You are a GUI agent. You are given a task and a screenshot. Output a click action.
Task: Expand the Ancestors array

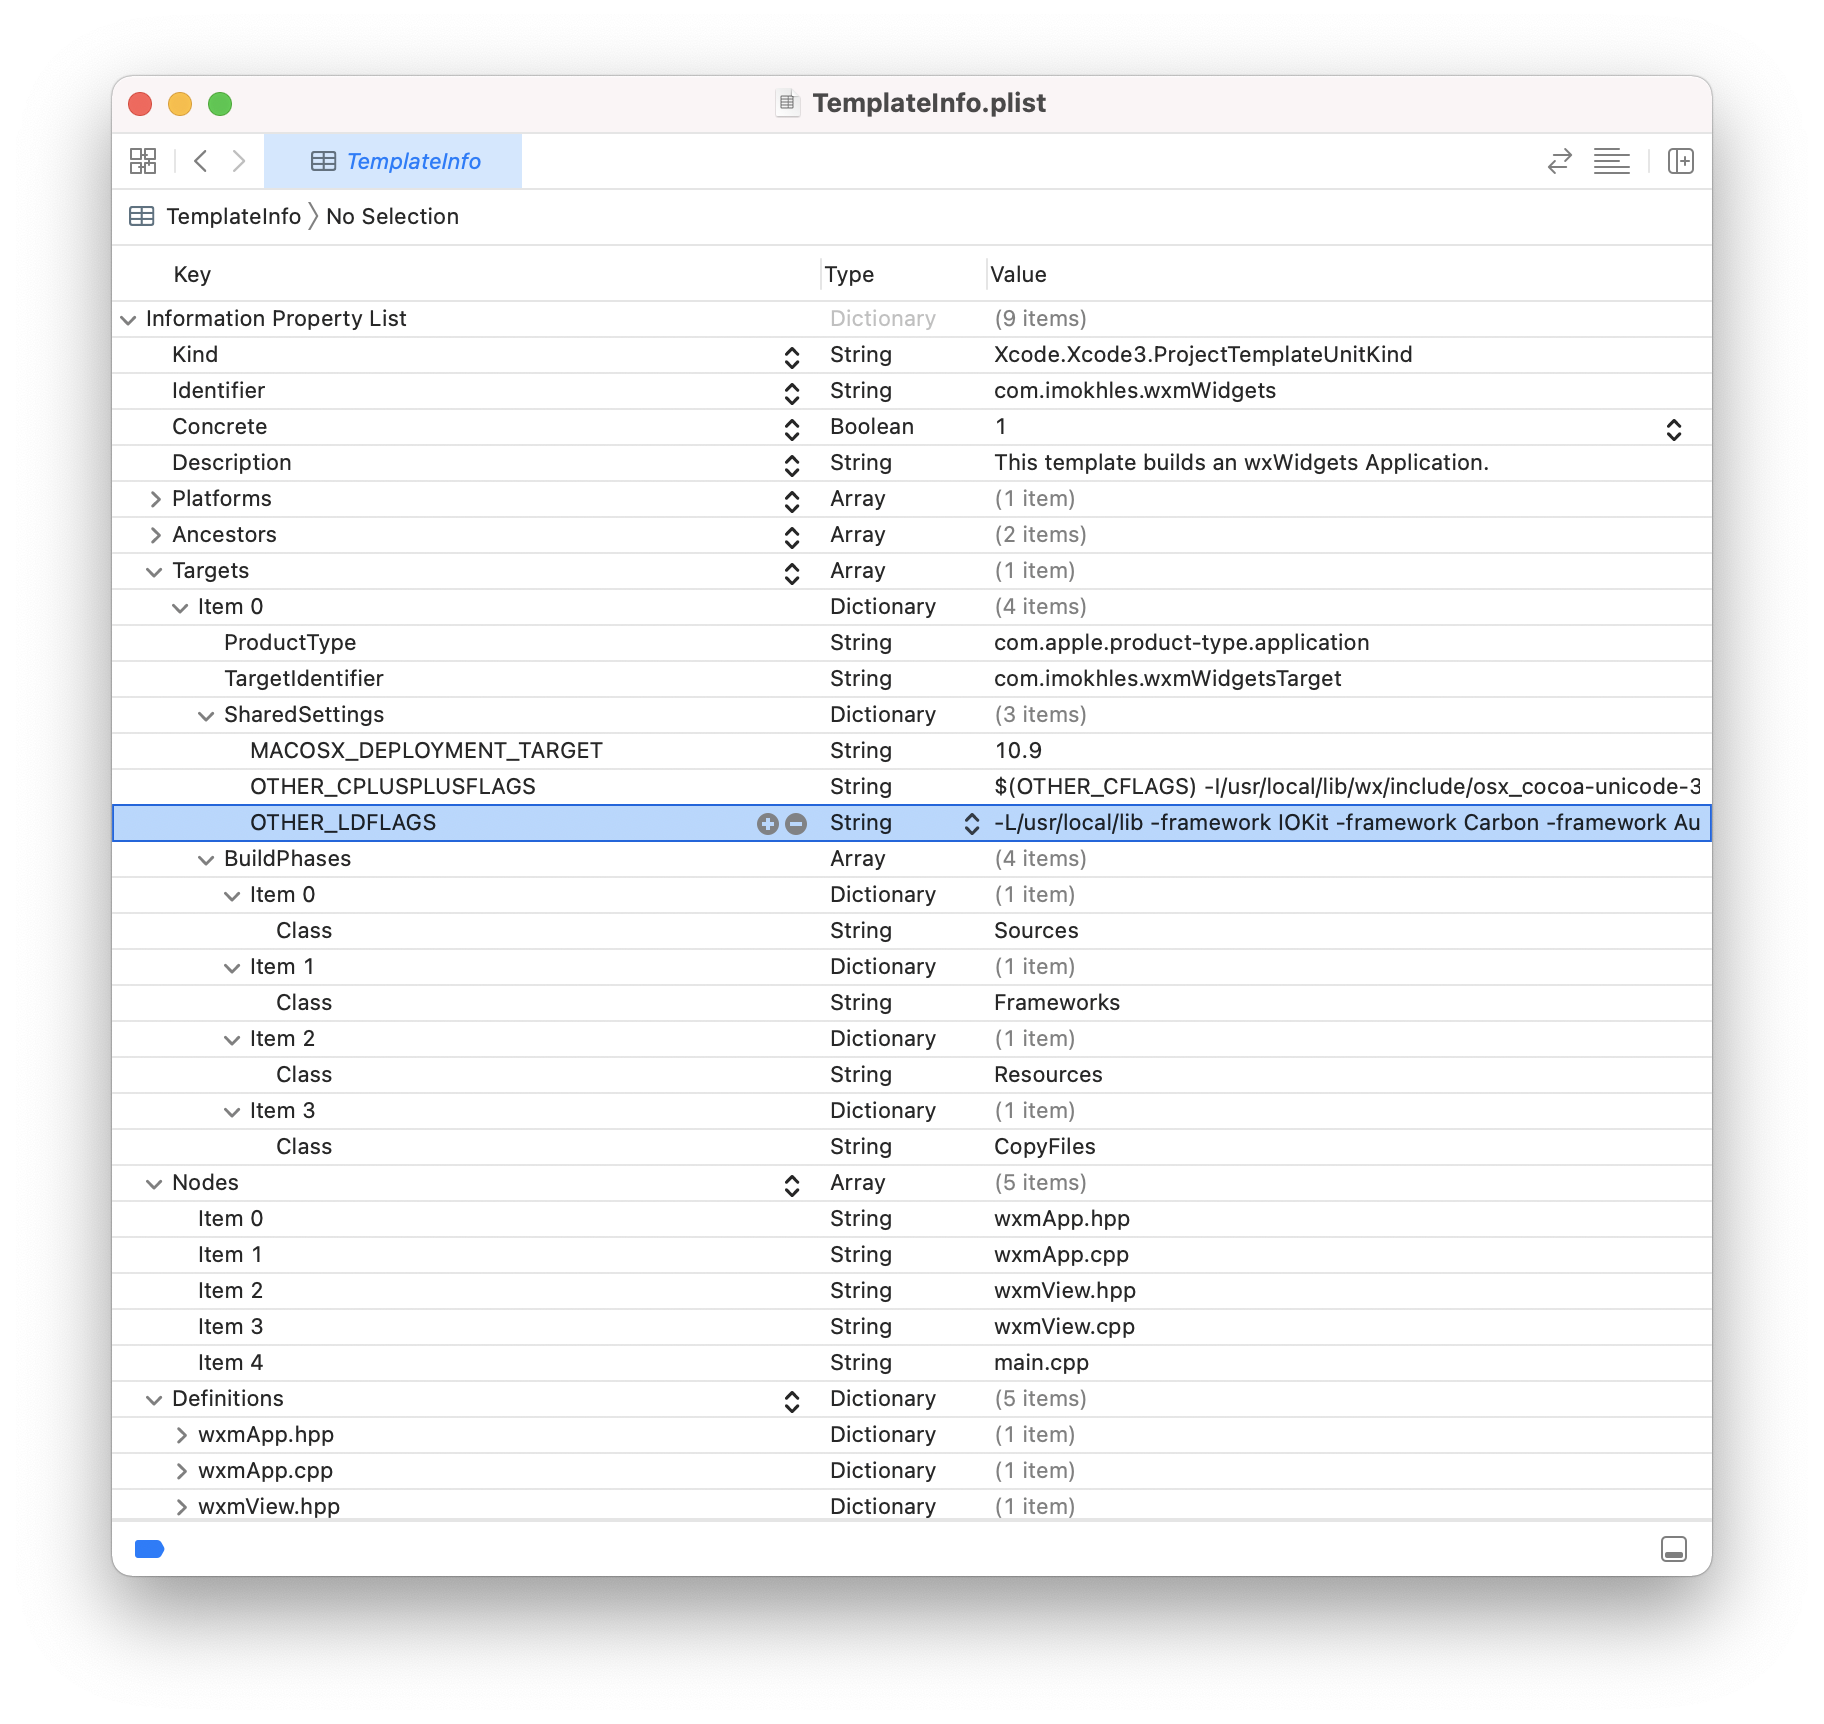[x=156, y=534]
